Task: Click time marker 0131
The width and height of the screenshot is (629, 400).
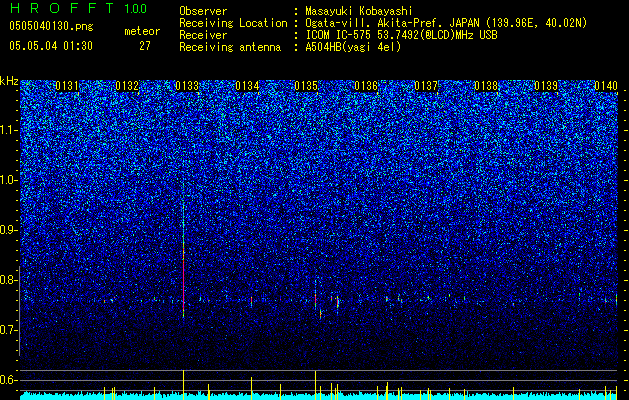Action: (x=67, y=86)
